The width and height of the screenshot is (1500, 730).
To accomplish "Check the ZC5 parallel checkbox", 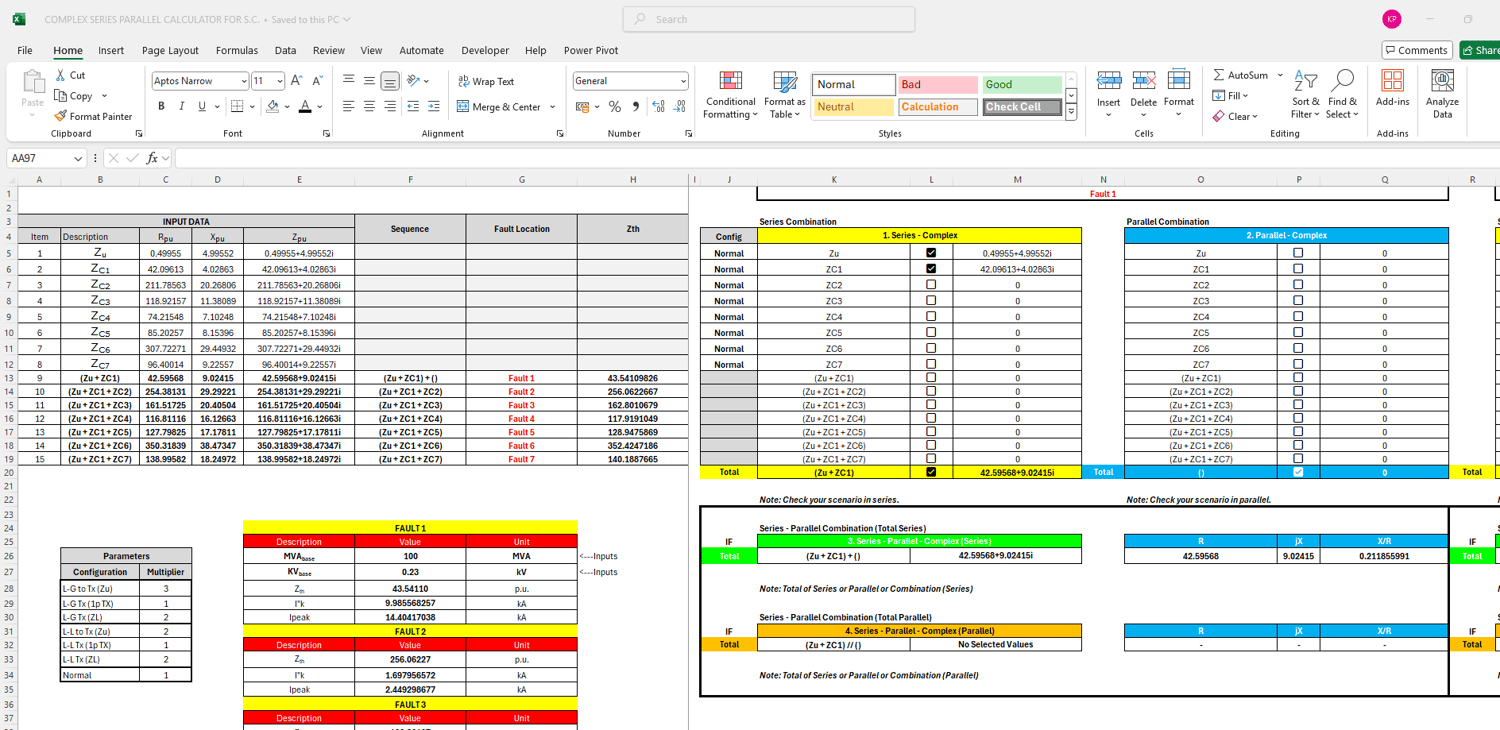I will 1298,332.
